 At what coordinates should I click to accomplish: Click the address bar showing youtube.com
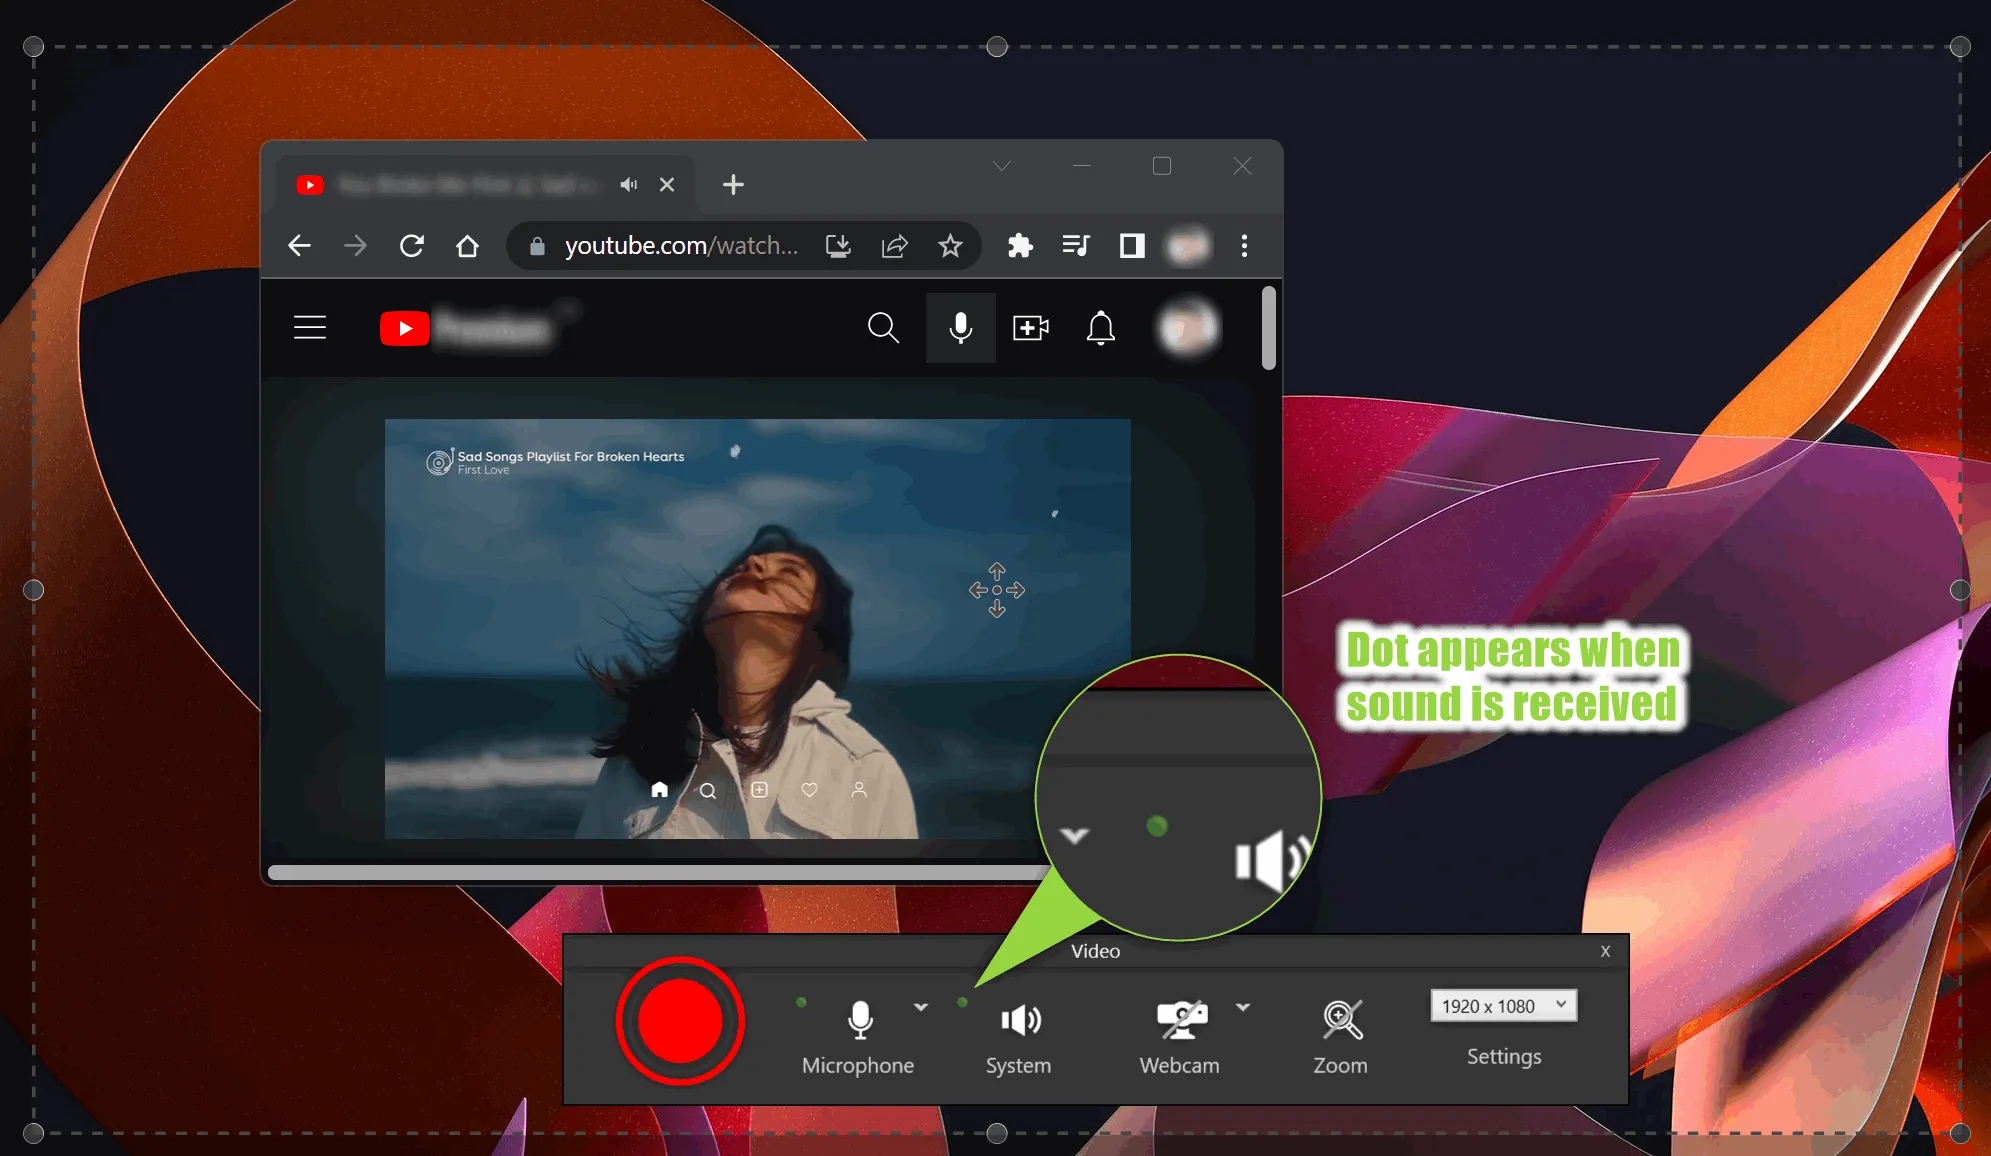coord(680,245)
